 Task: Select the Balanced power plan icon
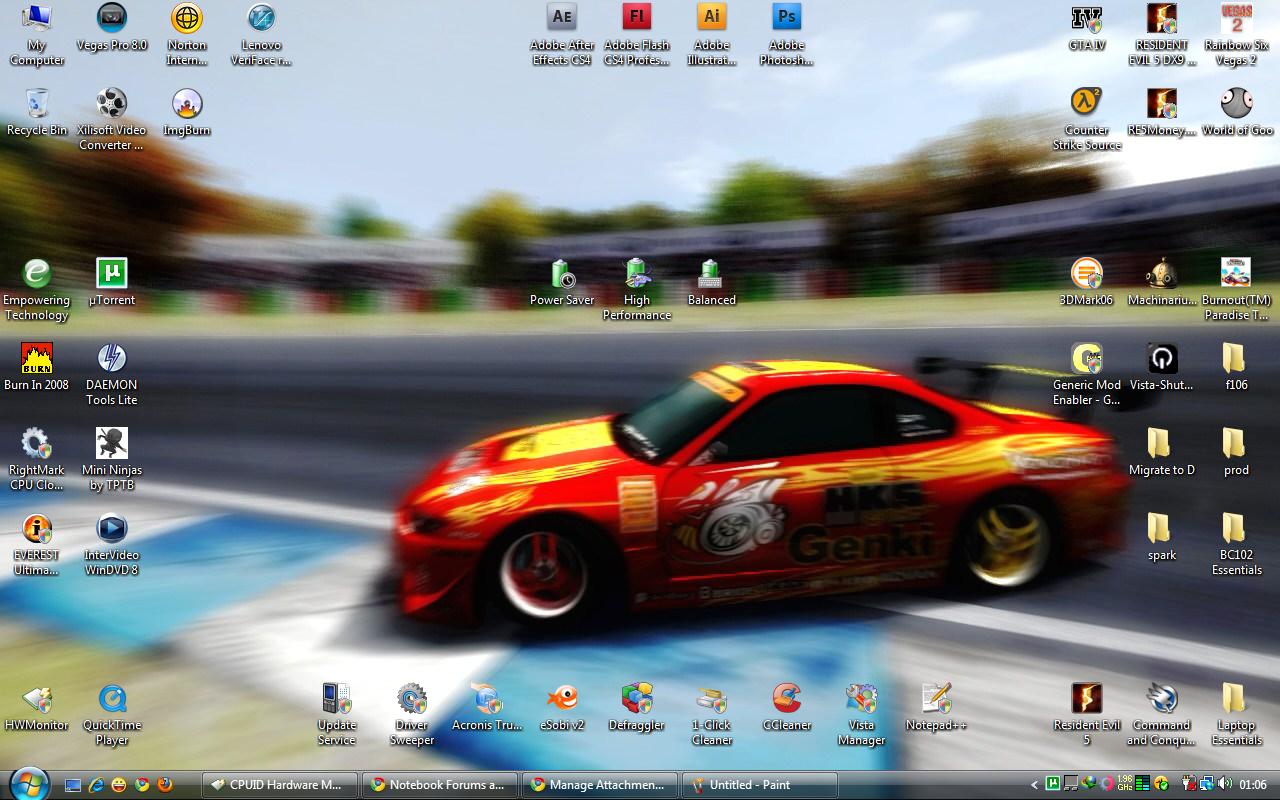(712, 282)
